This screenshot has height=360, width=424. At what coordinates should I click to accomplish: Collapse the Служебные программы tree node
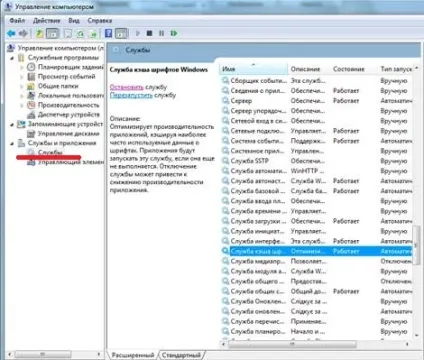click(x=12, y=58)
